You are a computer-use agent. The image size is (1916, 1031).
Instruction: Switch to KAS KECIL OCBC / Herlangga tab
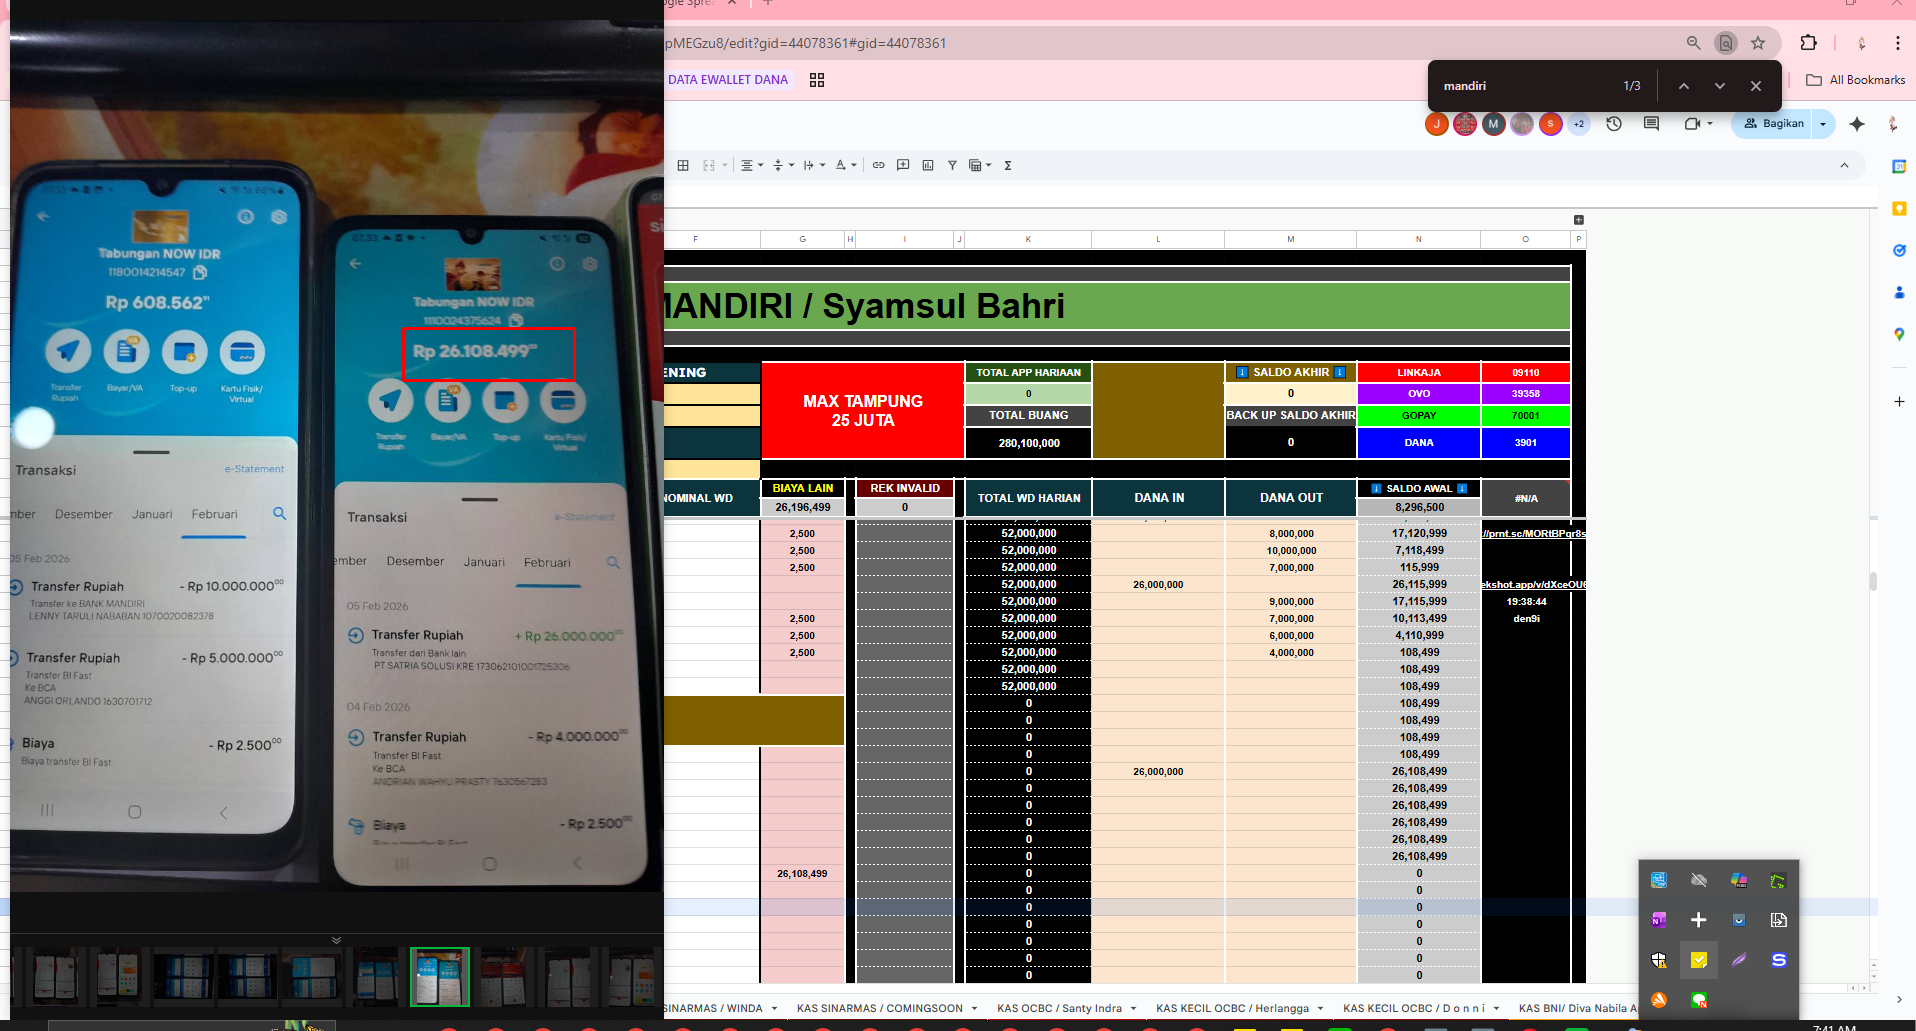tap(1232, 1008)
